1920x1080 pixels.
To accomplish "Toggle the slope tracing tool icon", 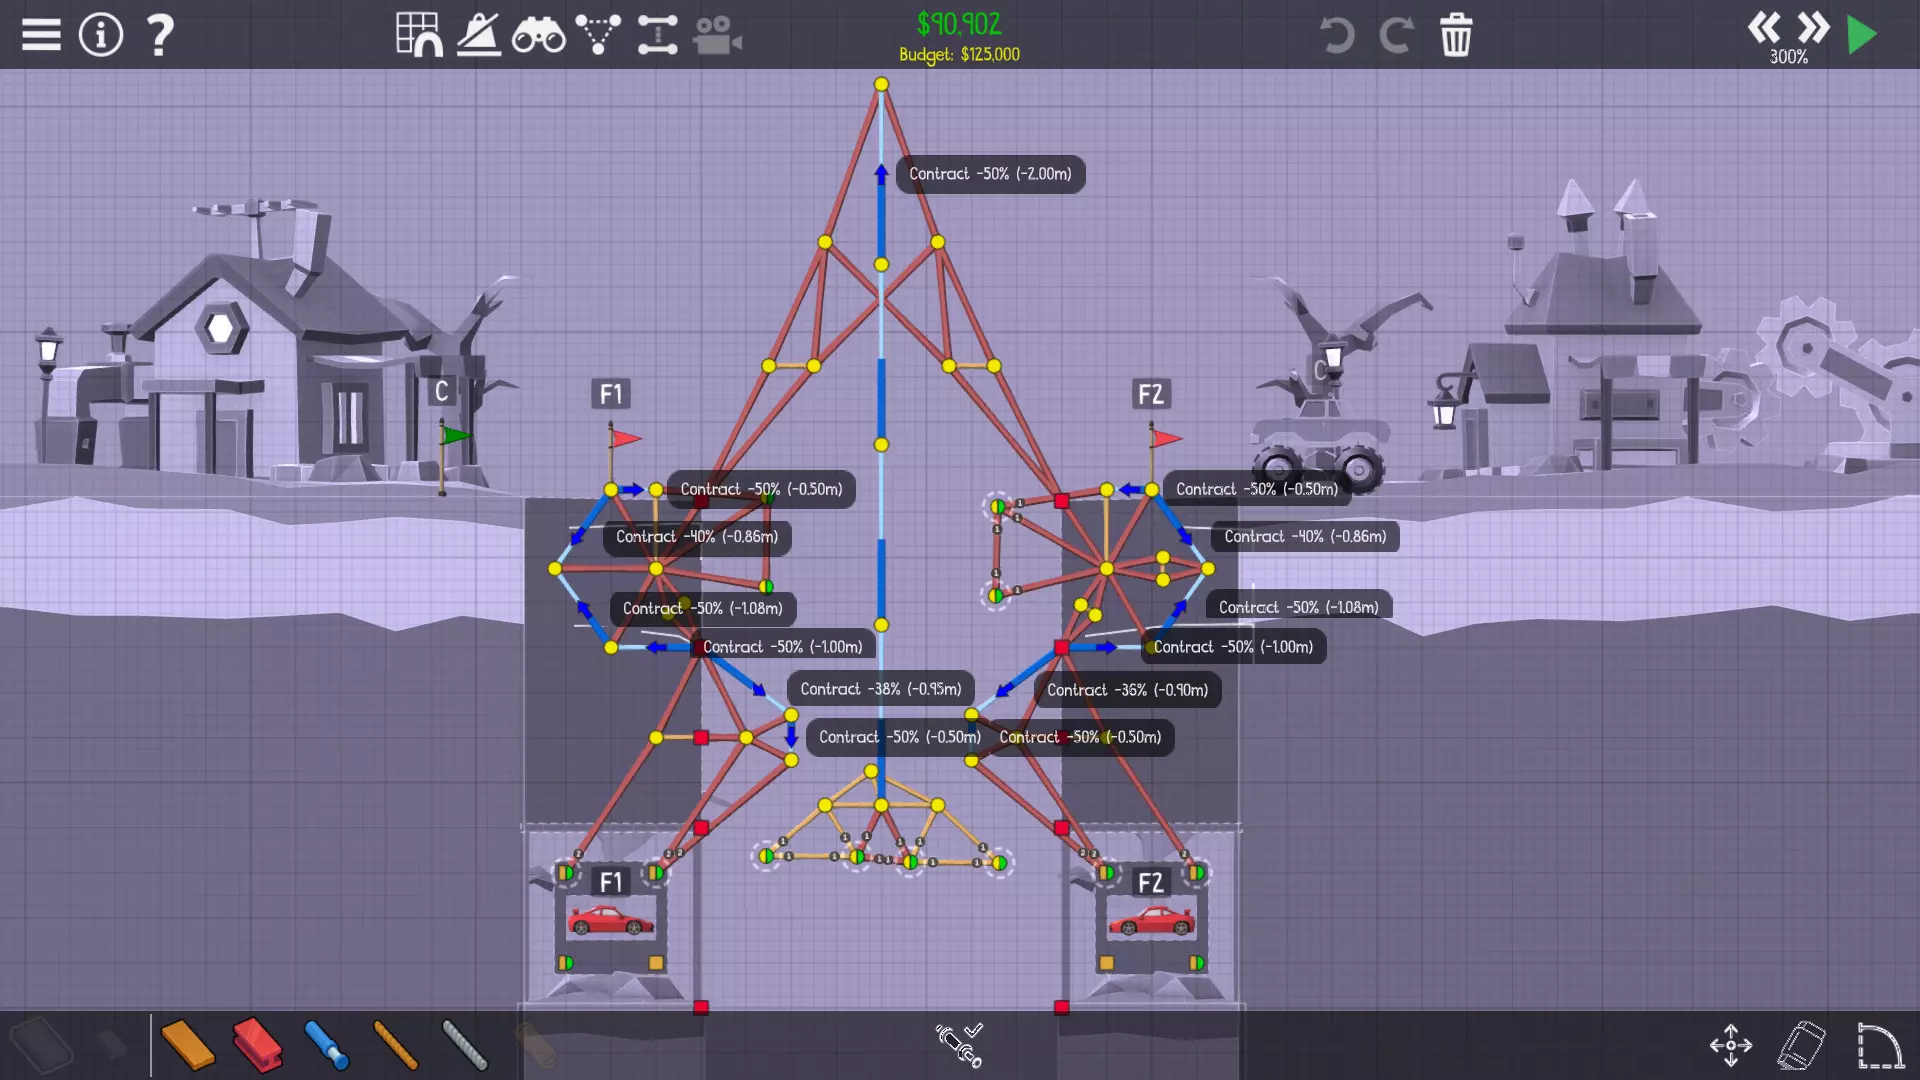I will [x=479, y=35].
